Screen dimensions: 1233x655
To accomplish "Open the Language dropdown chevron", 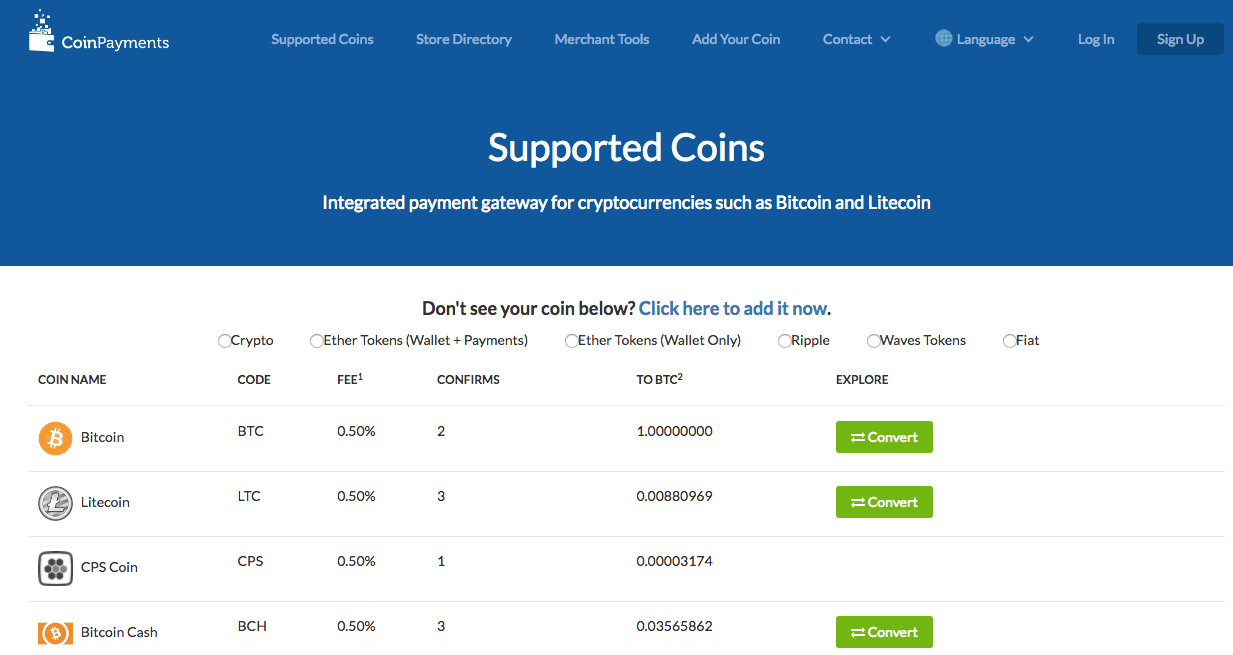I will pos(1029,40).
